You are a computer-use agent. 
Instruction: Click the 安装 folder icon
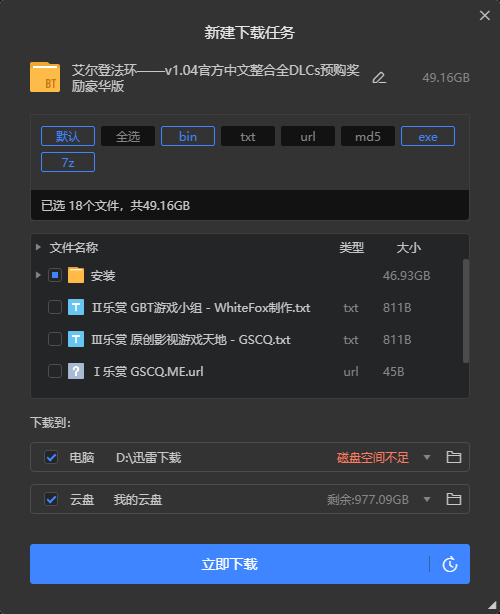(x=76, y=275)
